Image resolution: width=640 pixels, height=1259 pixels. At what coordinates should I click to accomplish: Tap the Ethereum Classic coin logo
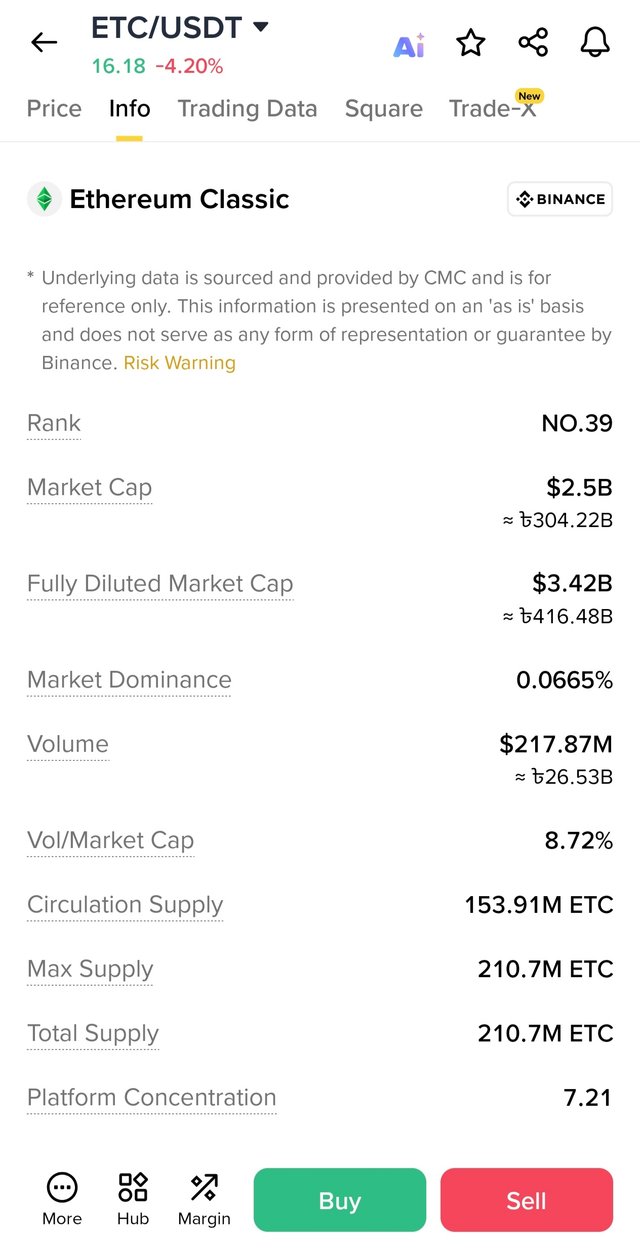44,199
